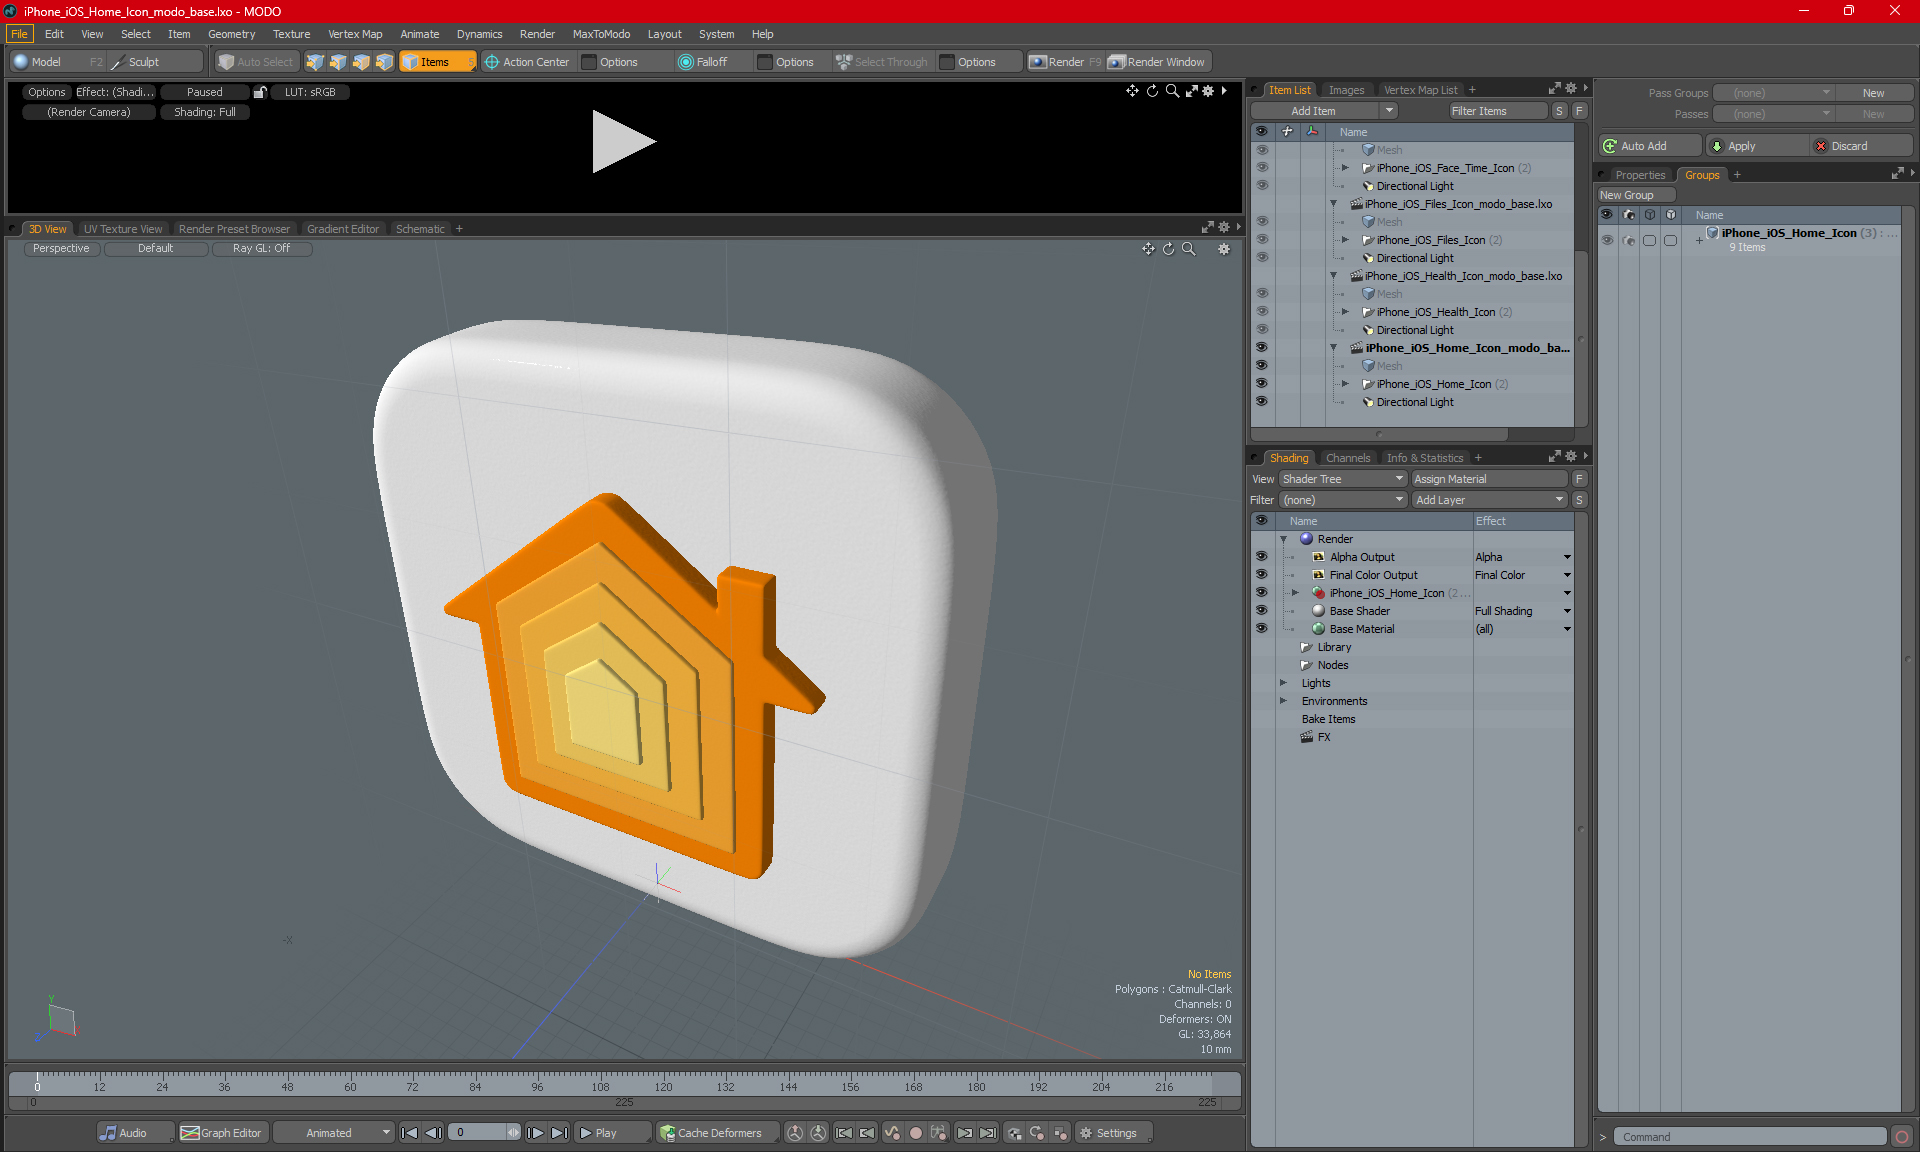Start the preview render play button
Viewport: 1920px width, 1152px height.
(x=622, y=142)
